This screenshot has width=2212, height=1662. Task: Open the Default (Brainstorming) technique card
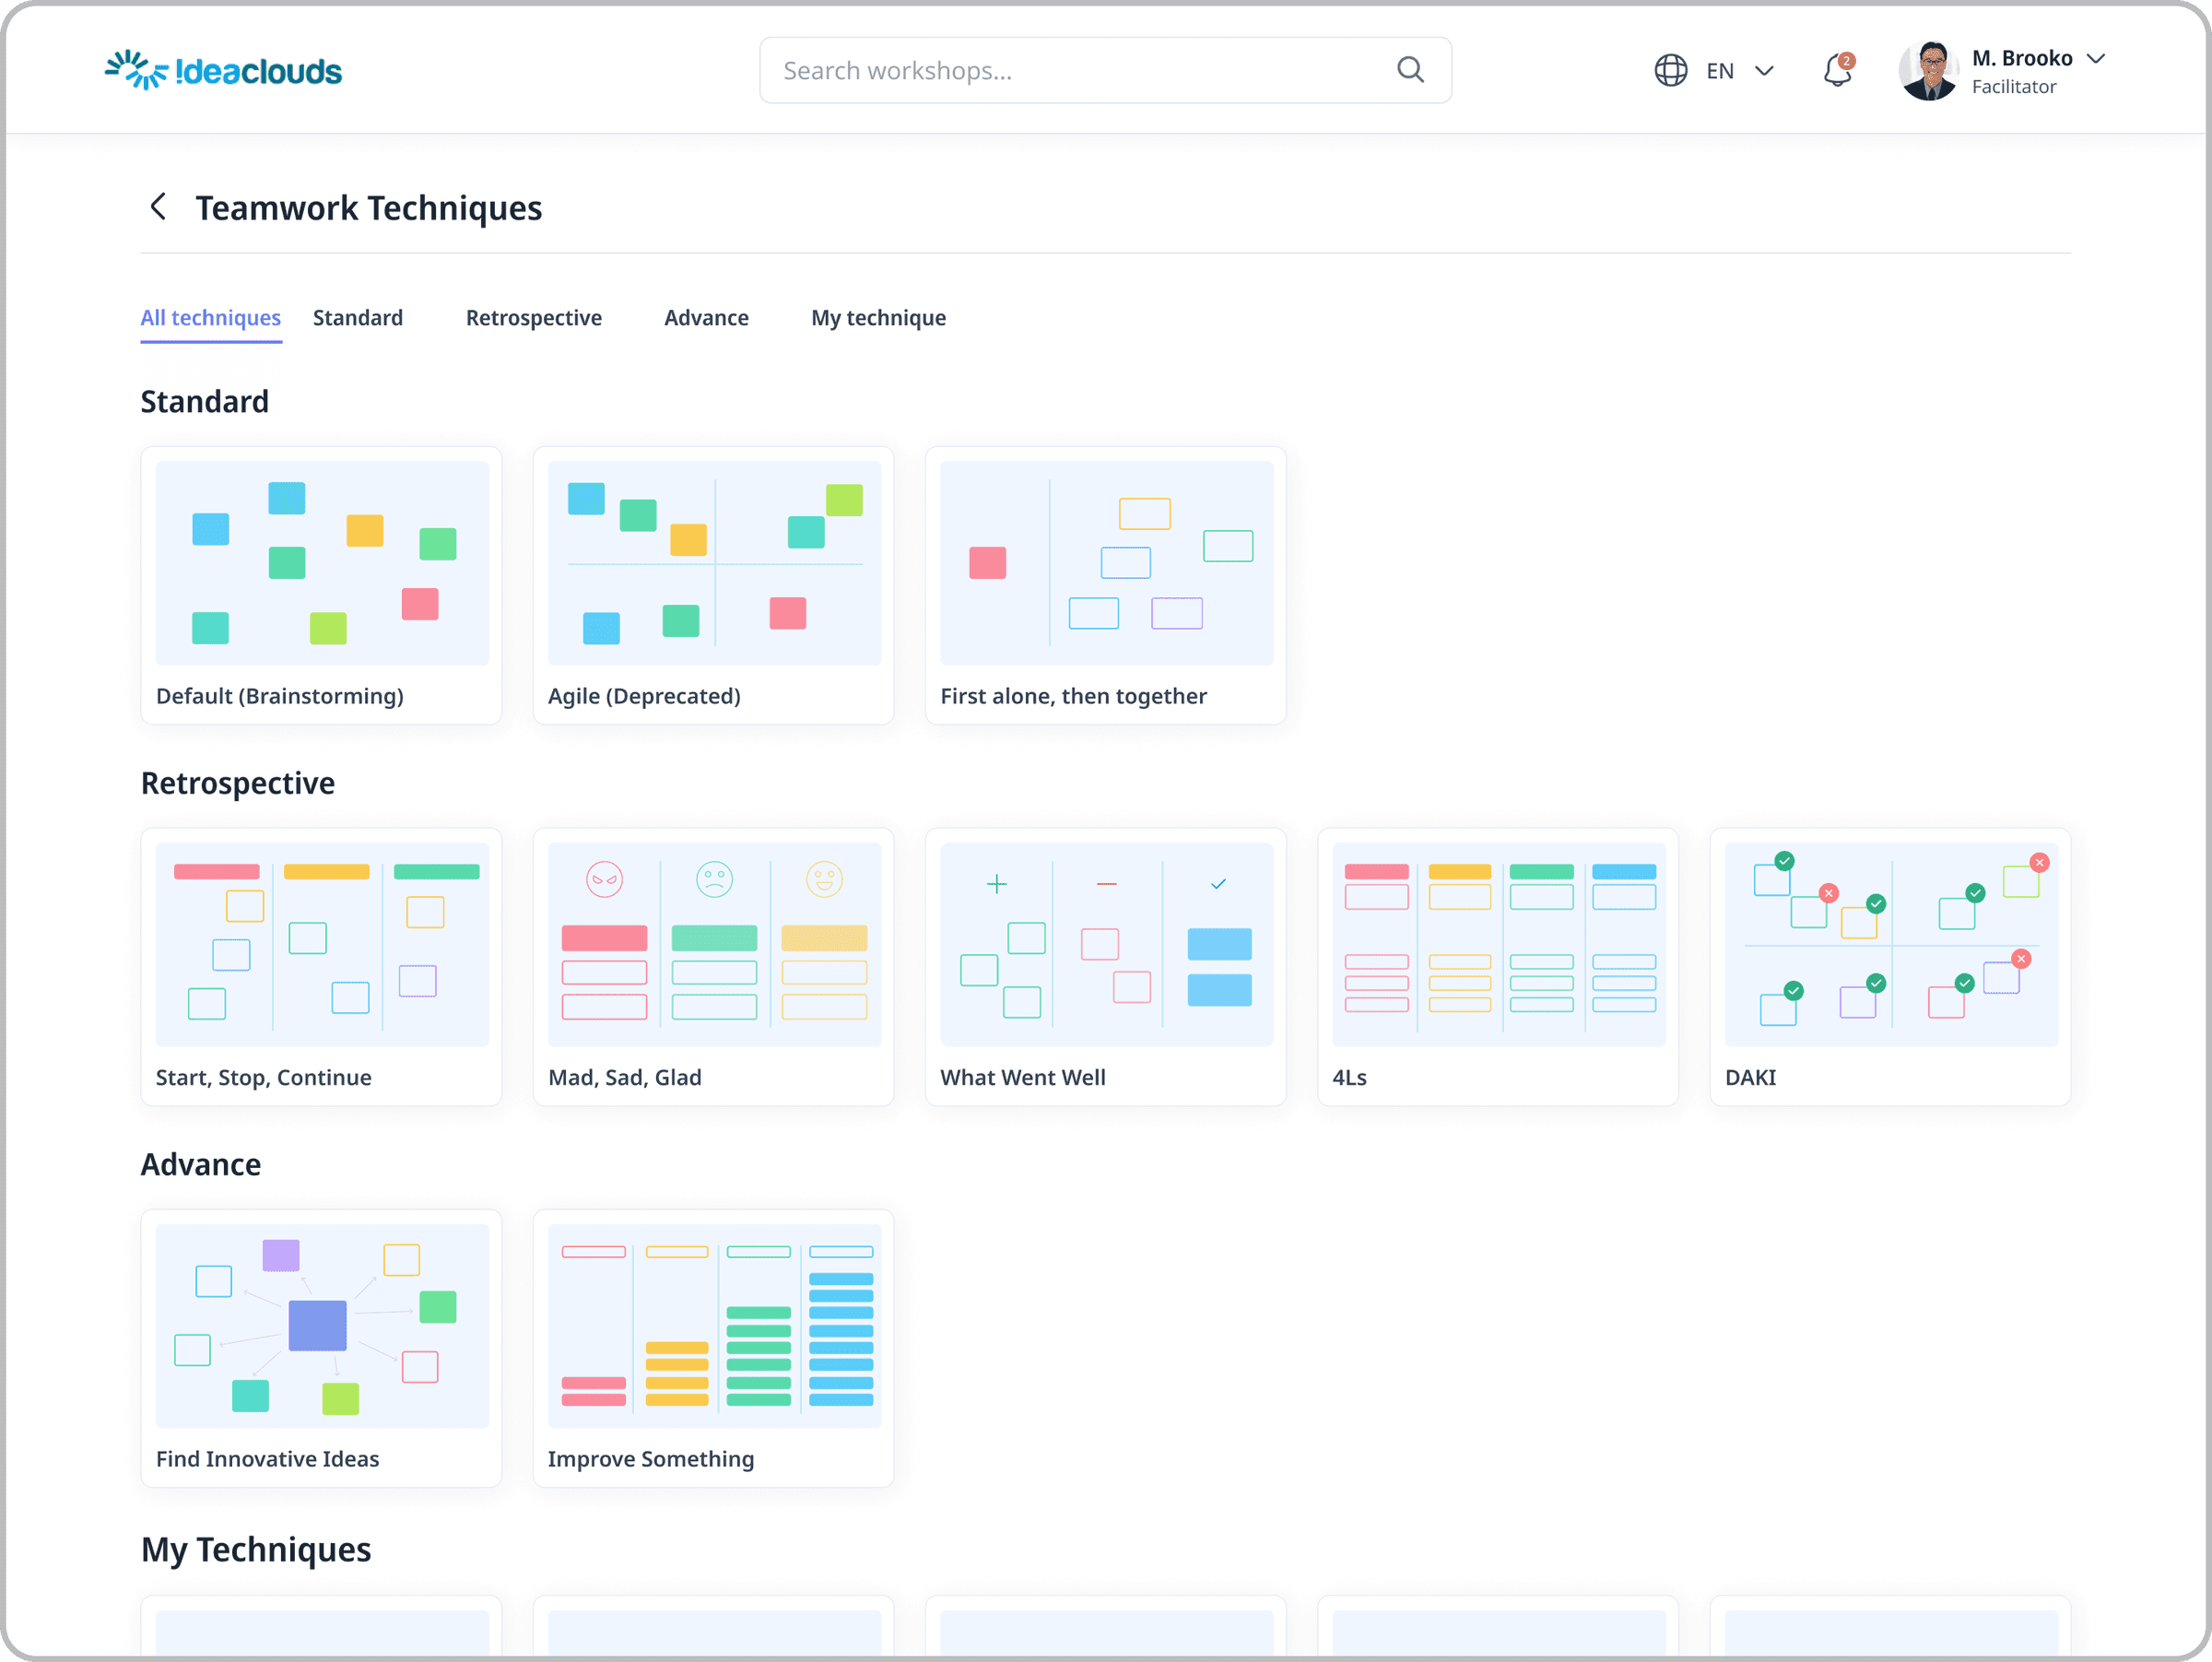tap(321, 585)
